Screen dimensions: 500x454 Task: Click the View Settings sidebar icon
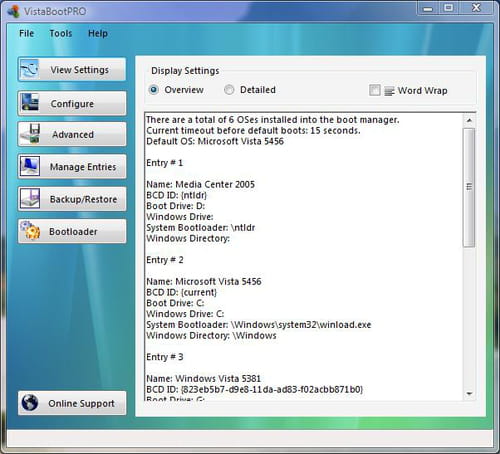click(x=29, y=69)
